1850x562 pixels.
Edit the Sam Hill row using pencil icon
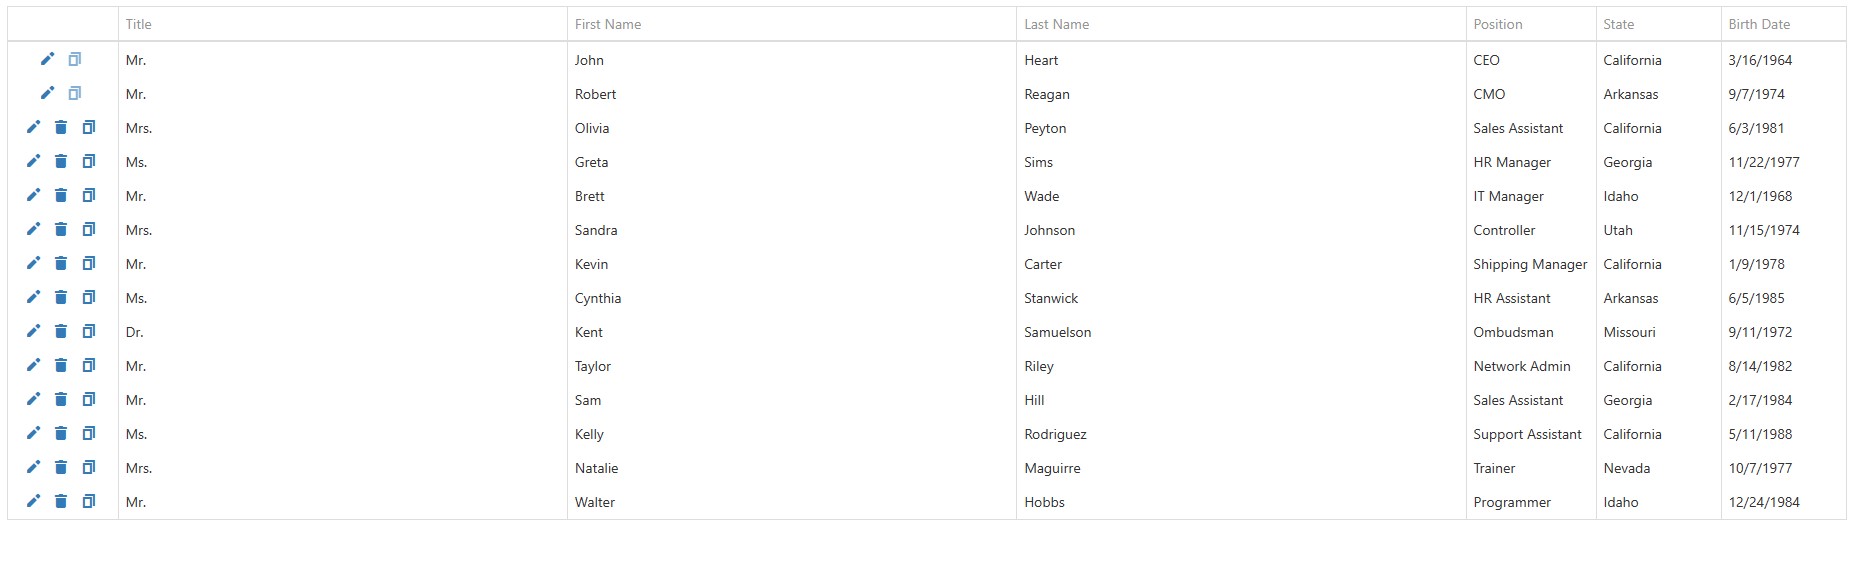[x=33, y=399]
